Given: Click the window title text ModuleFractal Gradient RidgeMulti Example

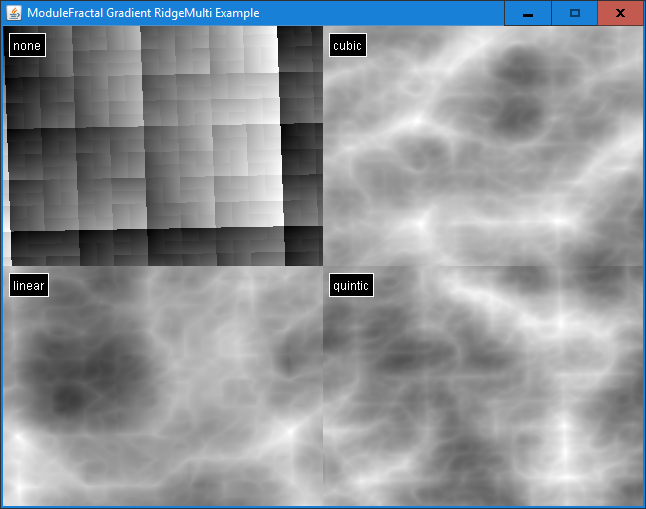Looking at the screenshot, I should coord(143,13).
